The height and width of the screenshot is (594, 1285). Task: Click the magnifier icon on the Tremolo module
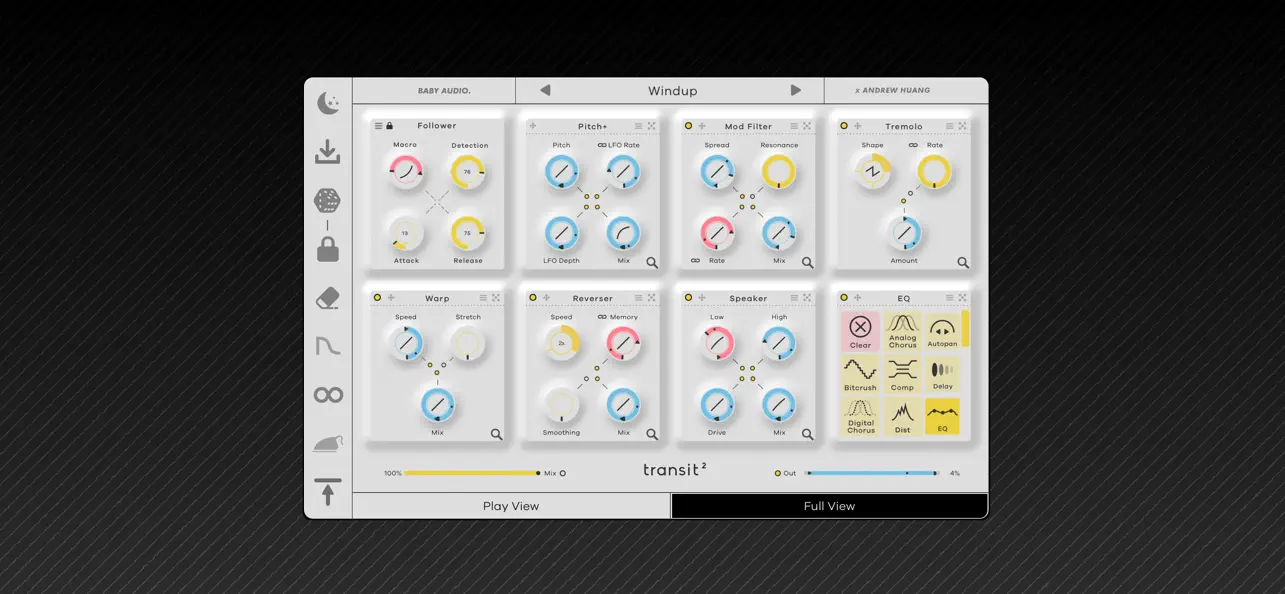coord(963,263)
